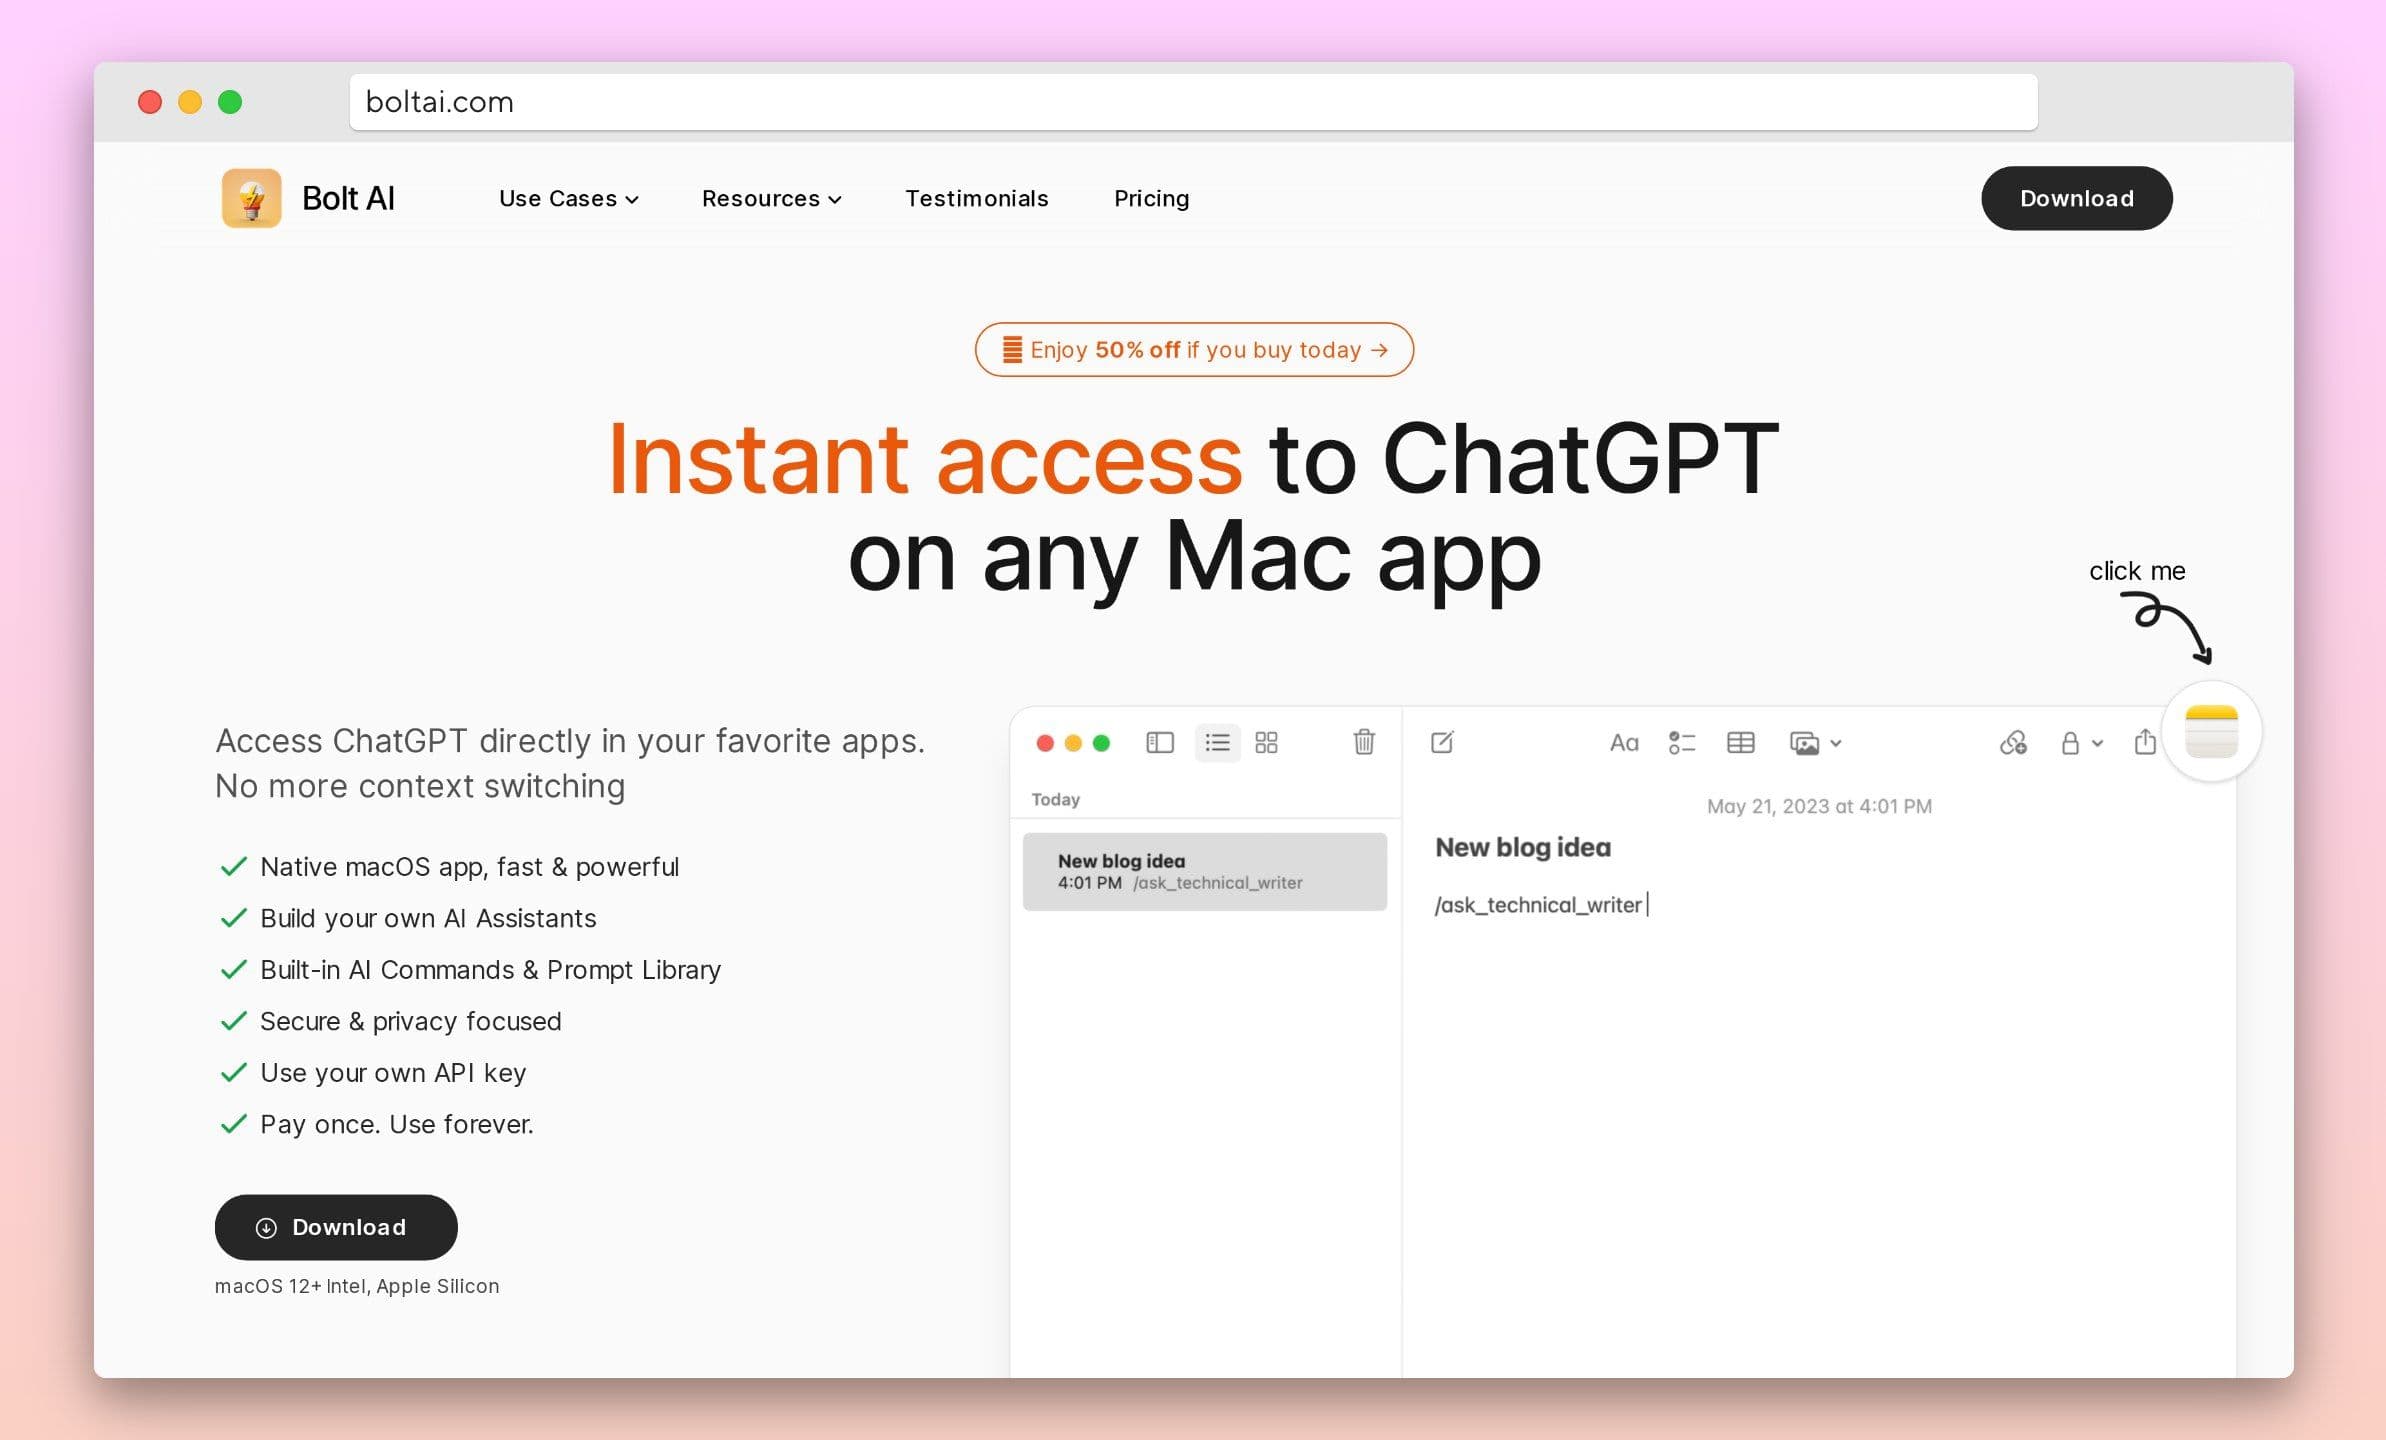Viewport: 2386px width, 1440px height.
Task: Click the Bolt AI lightning bolt icon
Action: pos(252,196)
